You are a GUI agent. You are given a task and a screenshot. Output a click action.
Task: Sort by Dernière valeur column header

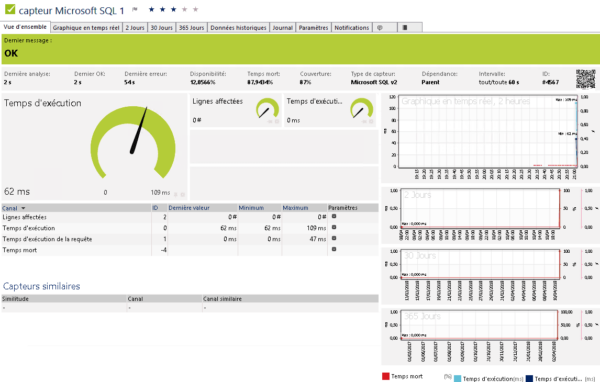189,208
